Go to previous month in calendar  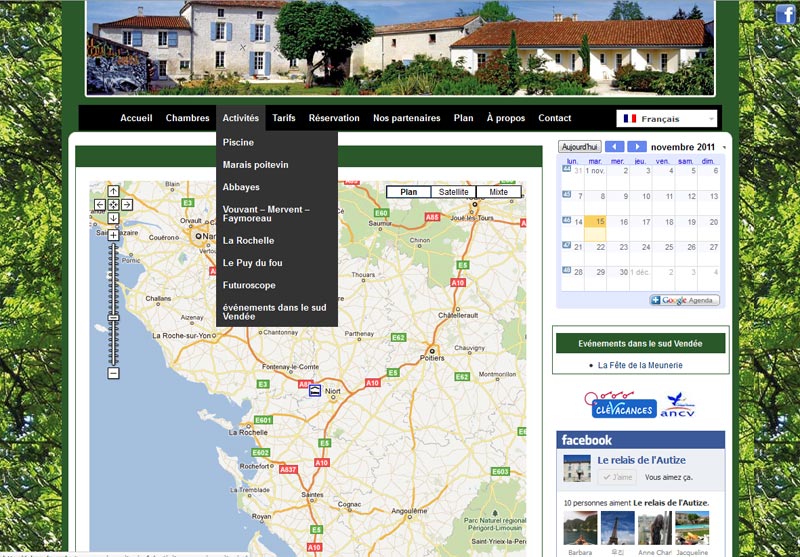coord(614,147)
